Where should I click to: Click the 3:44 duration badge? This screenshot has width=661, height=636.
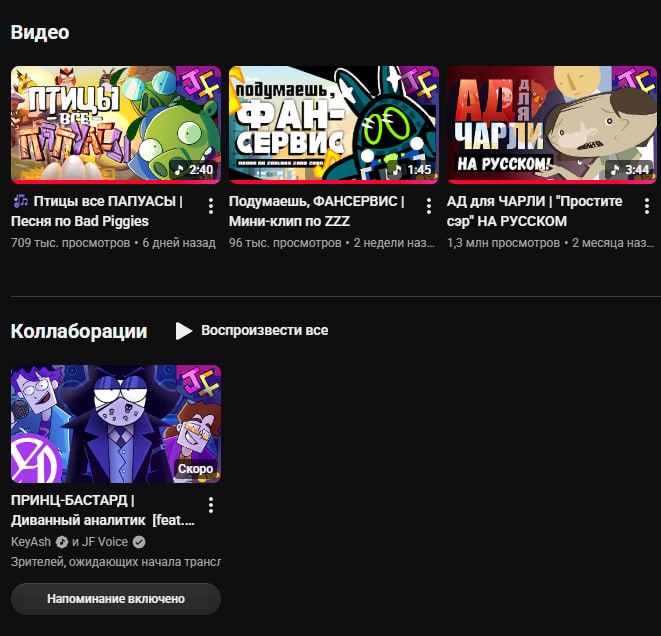click(630, 169)
